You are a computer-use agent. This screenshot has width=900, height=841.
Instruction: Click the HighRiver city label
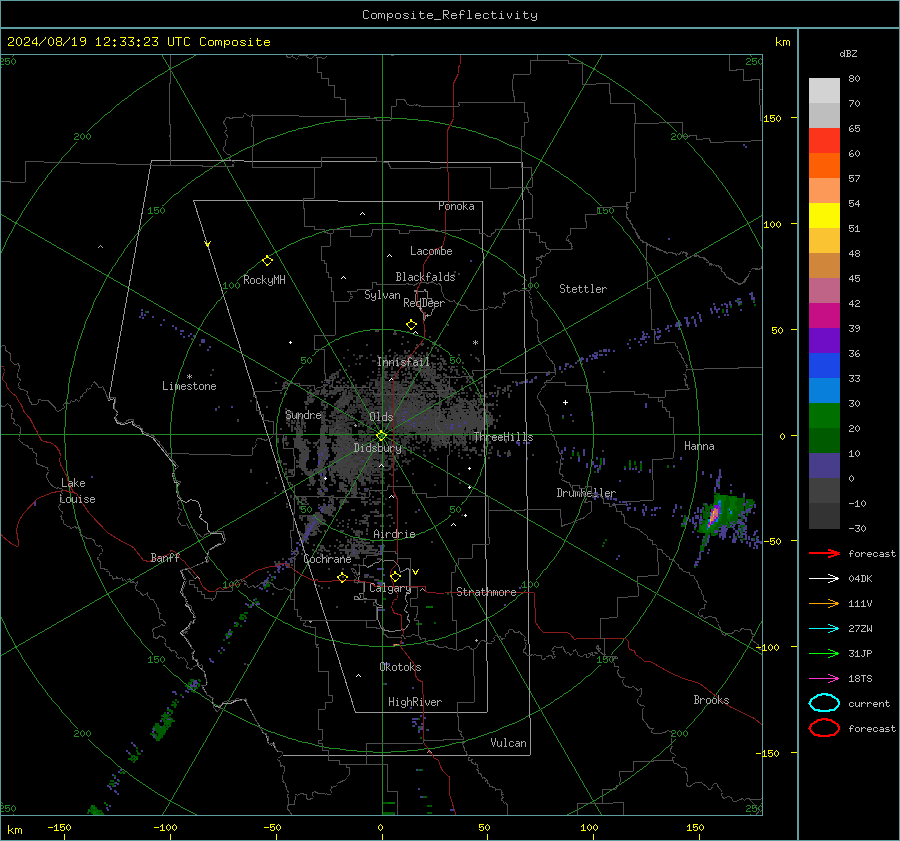point(415,702)
